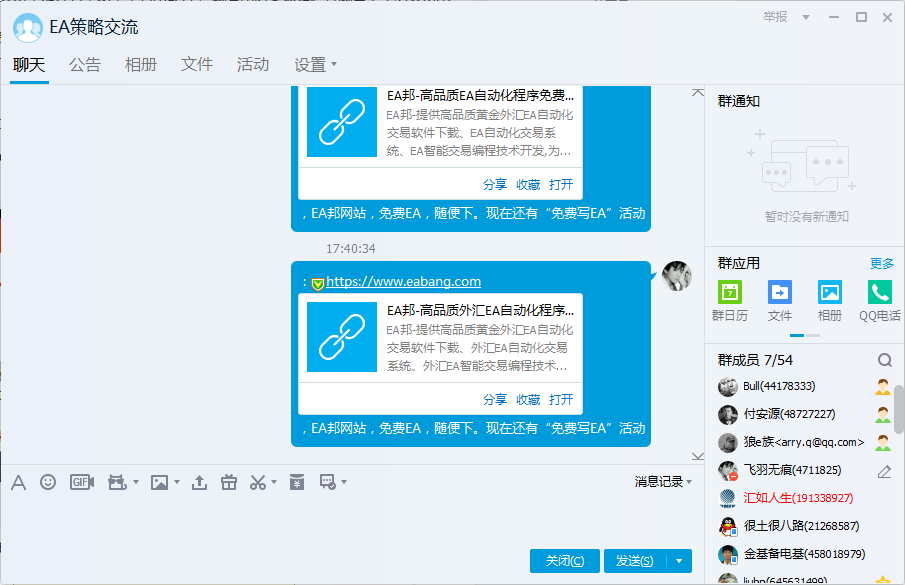Select member Bull(44178333)
Image resolution: width=905 pixels, height=585 pixels.
[x=805, y=387]
